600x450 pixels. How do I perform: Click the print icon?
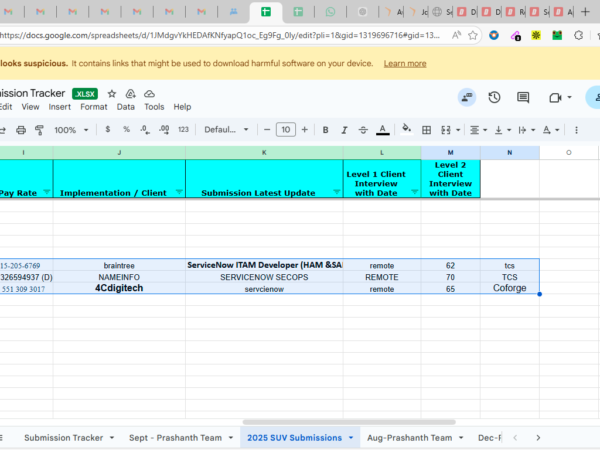19,129
